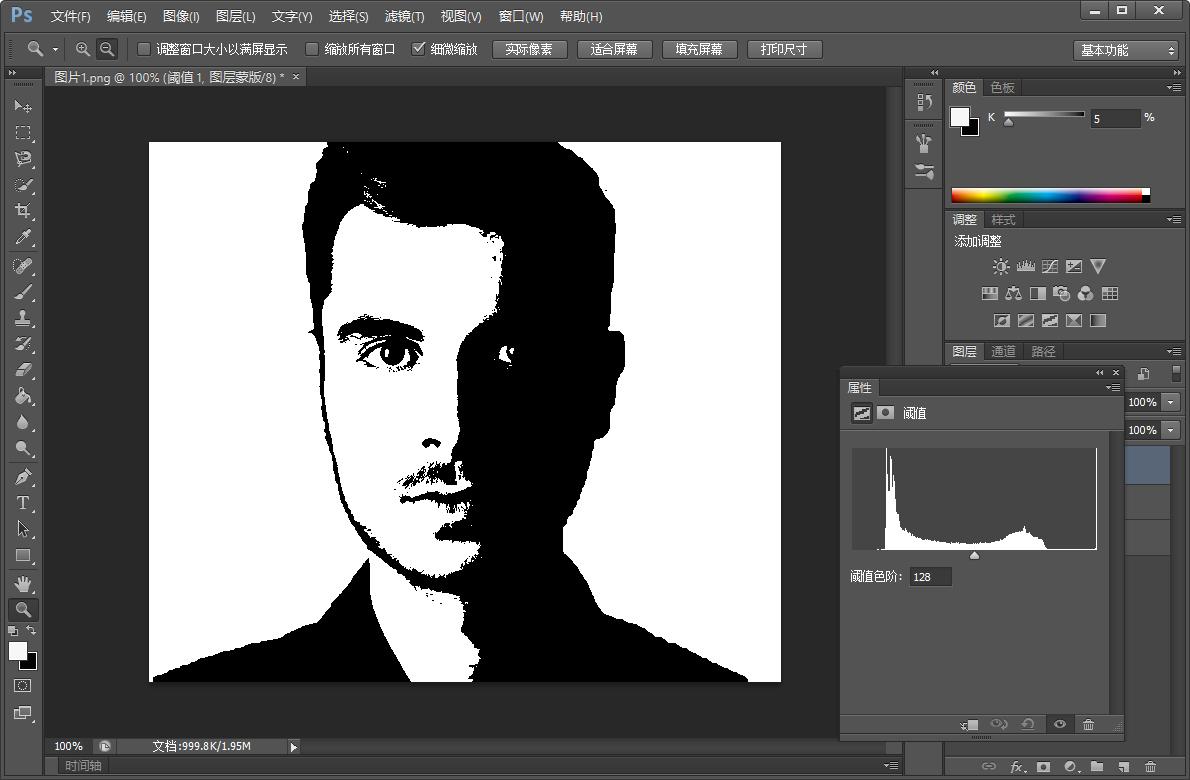
Task: Choose the Eraser tool
Action: tap(23, 370)
